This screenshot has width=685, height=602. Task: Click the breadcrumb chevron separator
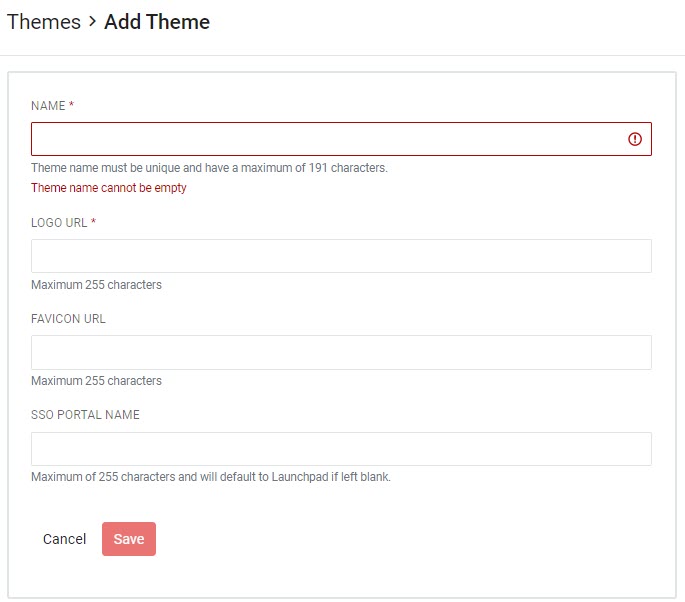[92, 21]
